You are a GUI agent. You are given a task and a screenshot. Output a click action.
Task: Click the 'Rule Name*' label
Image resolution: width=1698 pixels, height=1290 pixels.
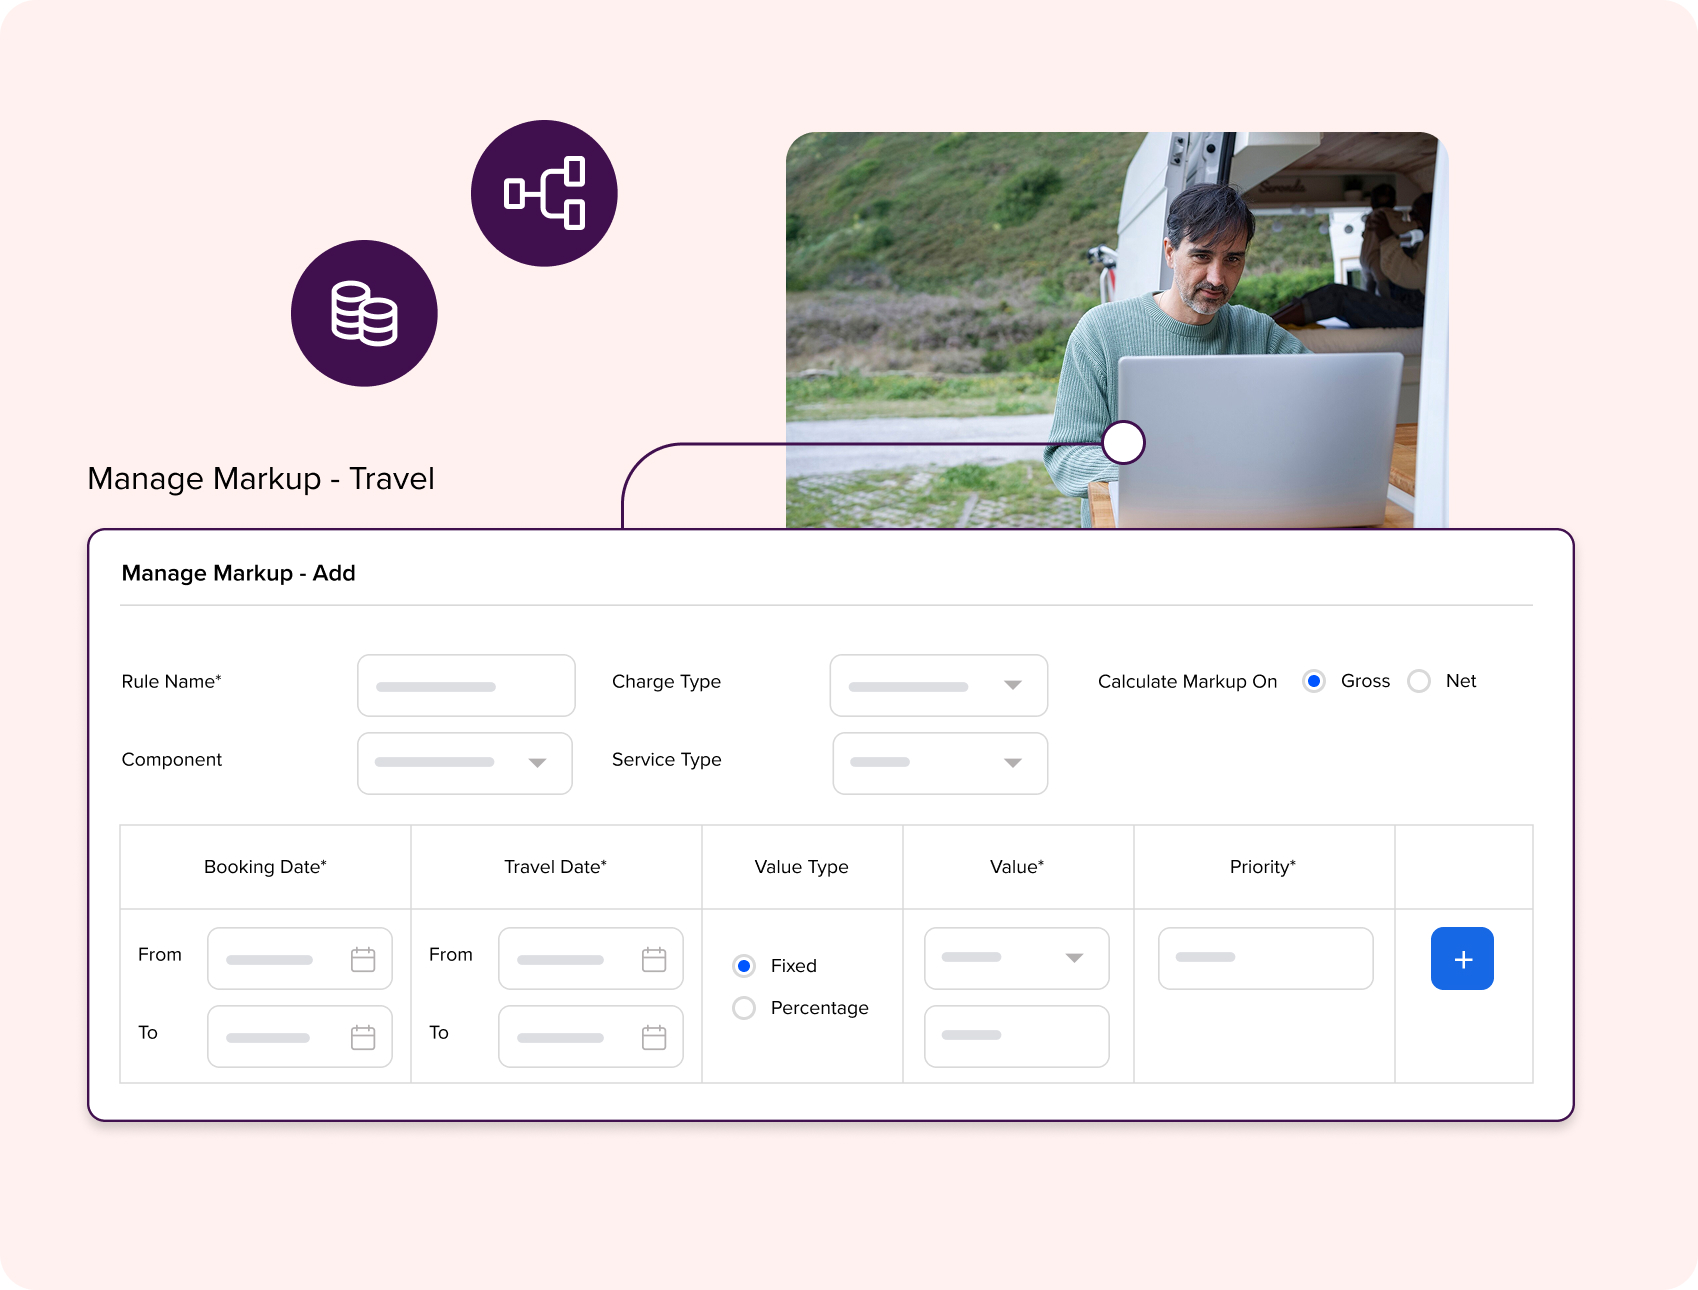point(171,681)
